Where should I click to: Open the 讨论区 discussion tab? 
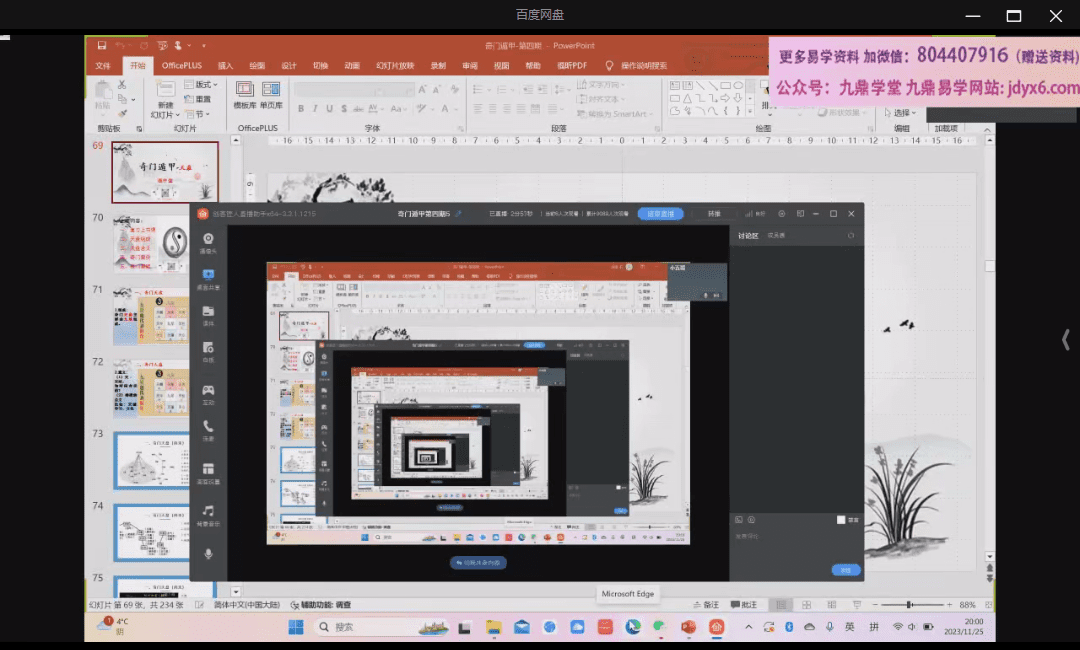(748, 236)
